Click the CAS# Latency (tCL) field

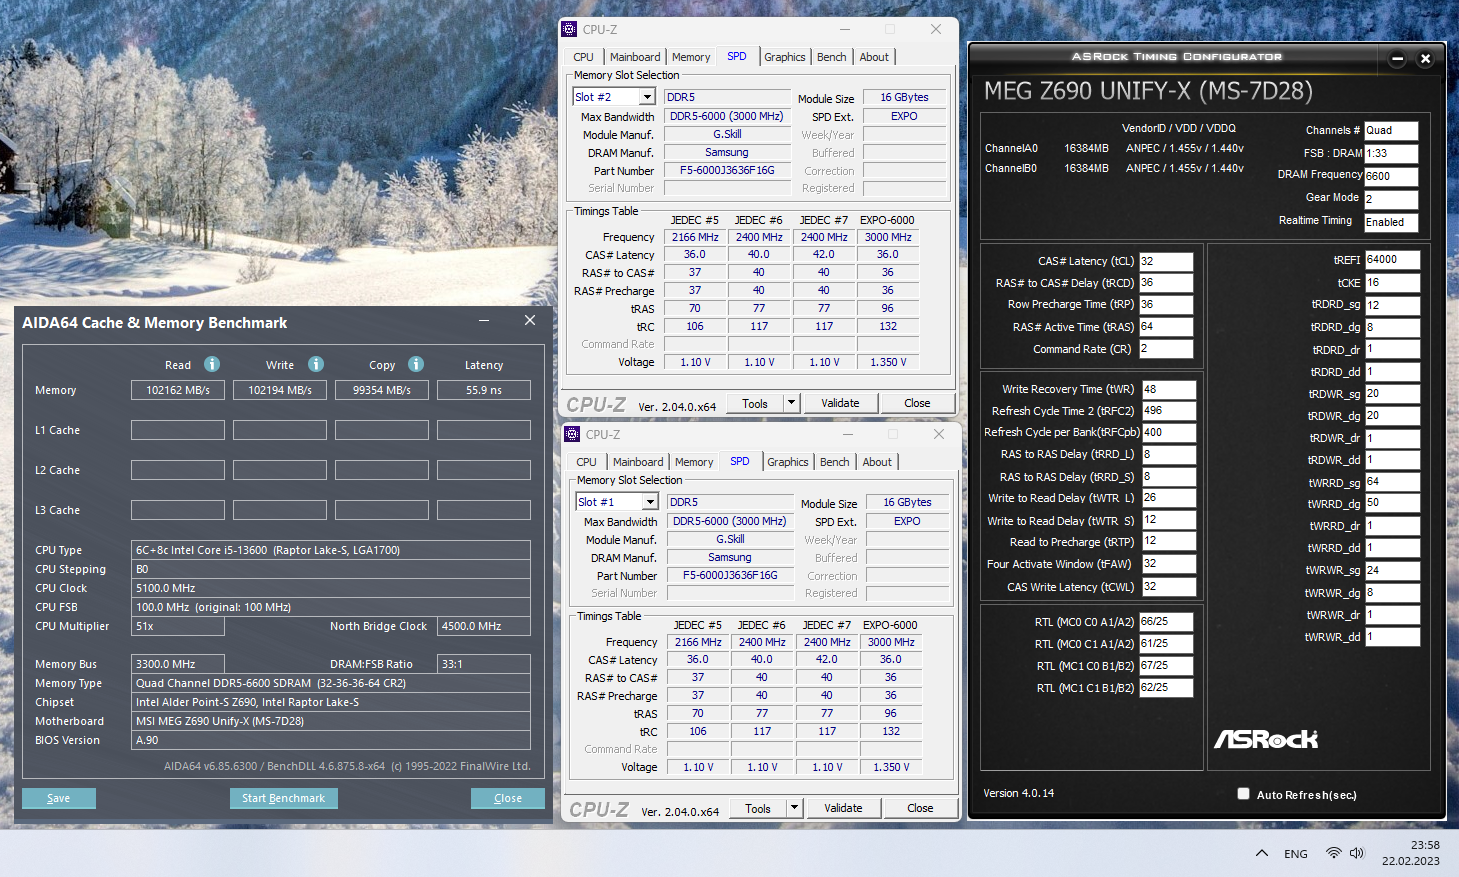[x=1166, y=261]
